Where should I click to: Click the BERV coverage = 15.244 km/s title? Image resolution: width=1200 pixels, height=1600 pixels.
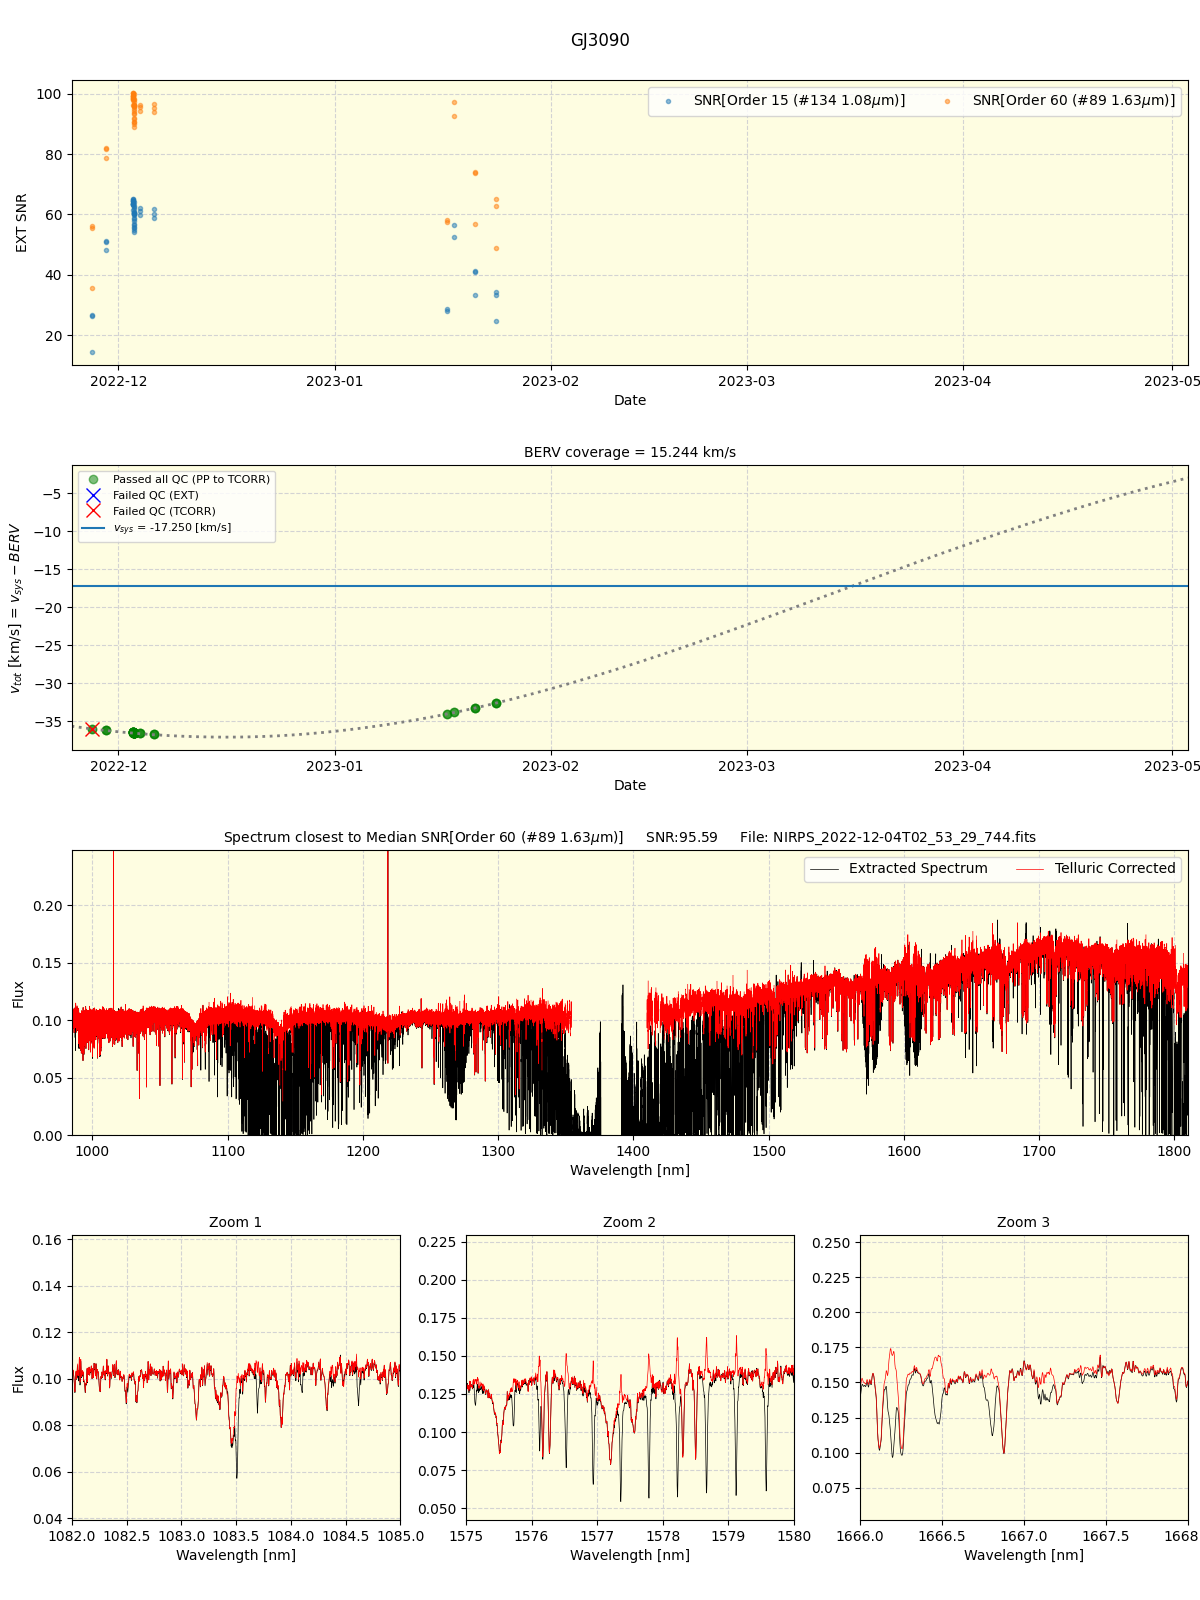(x=630, y=453)
